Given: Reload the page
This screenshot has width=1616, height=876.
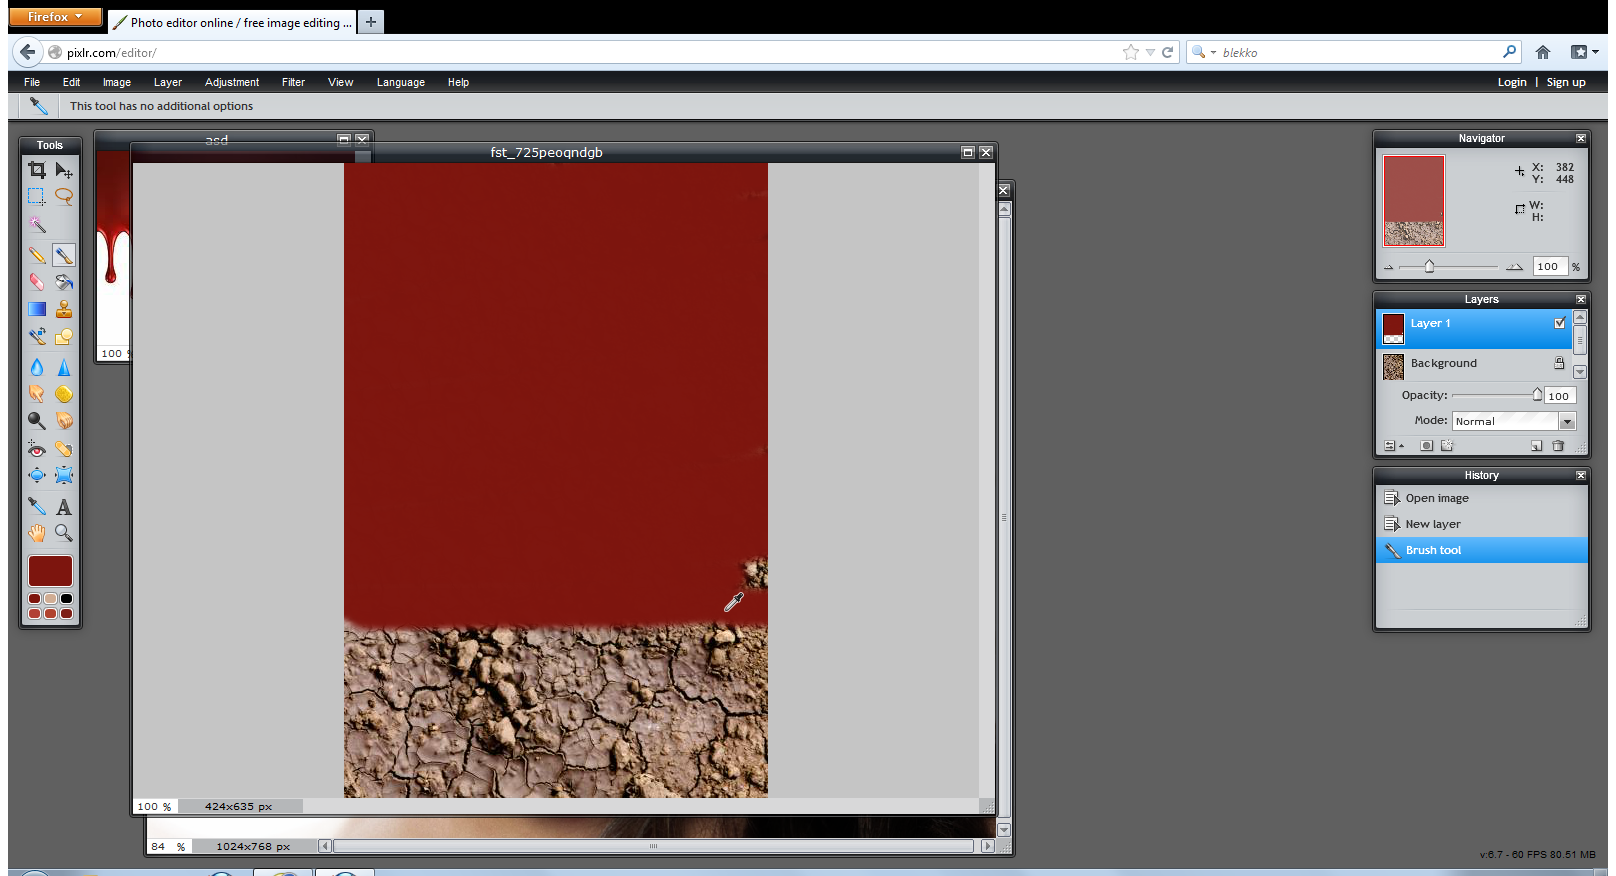Looking at the screenshot, I should click(x=1167, y=52).
